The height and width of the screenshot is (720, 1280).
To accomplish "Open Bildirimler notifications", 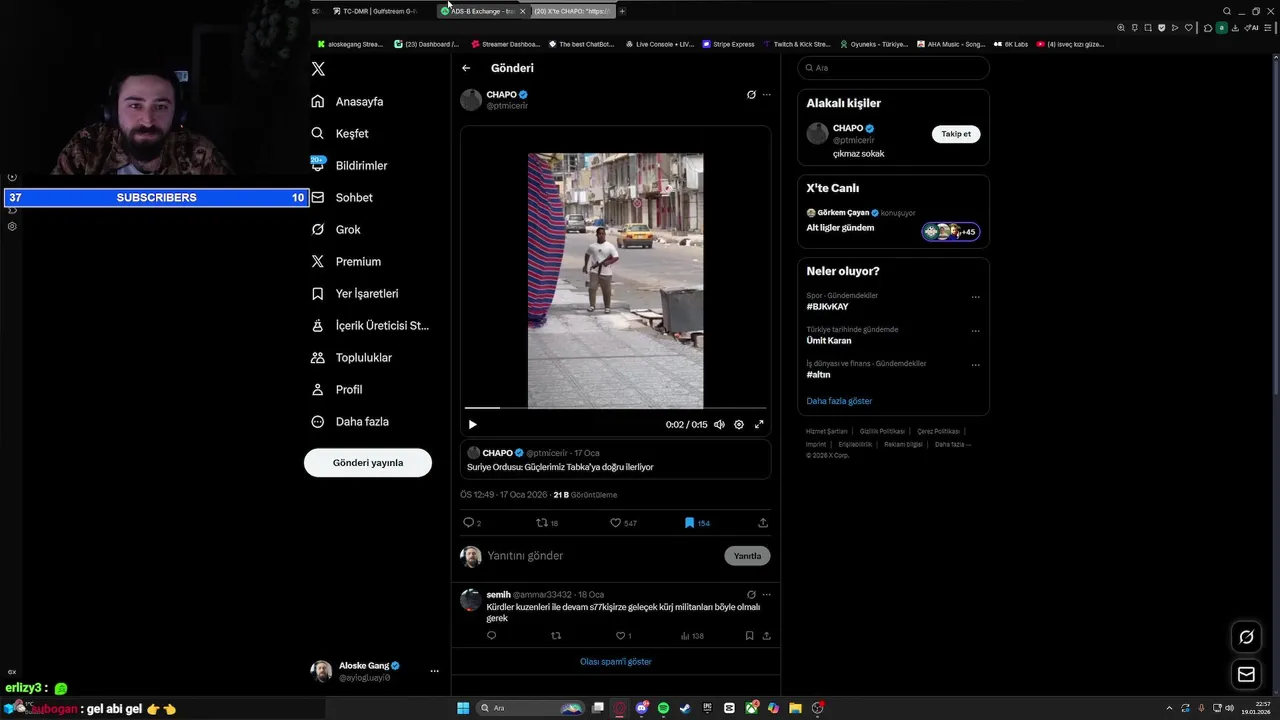I will 349,165.
